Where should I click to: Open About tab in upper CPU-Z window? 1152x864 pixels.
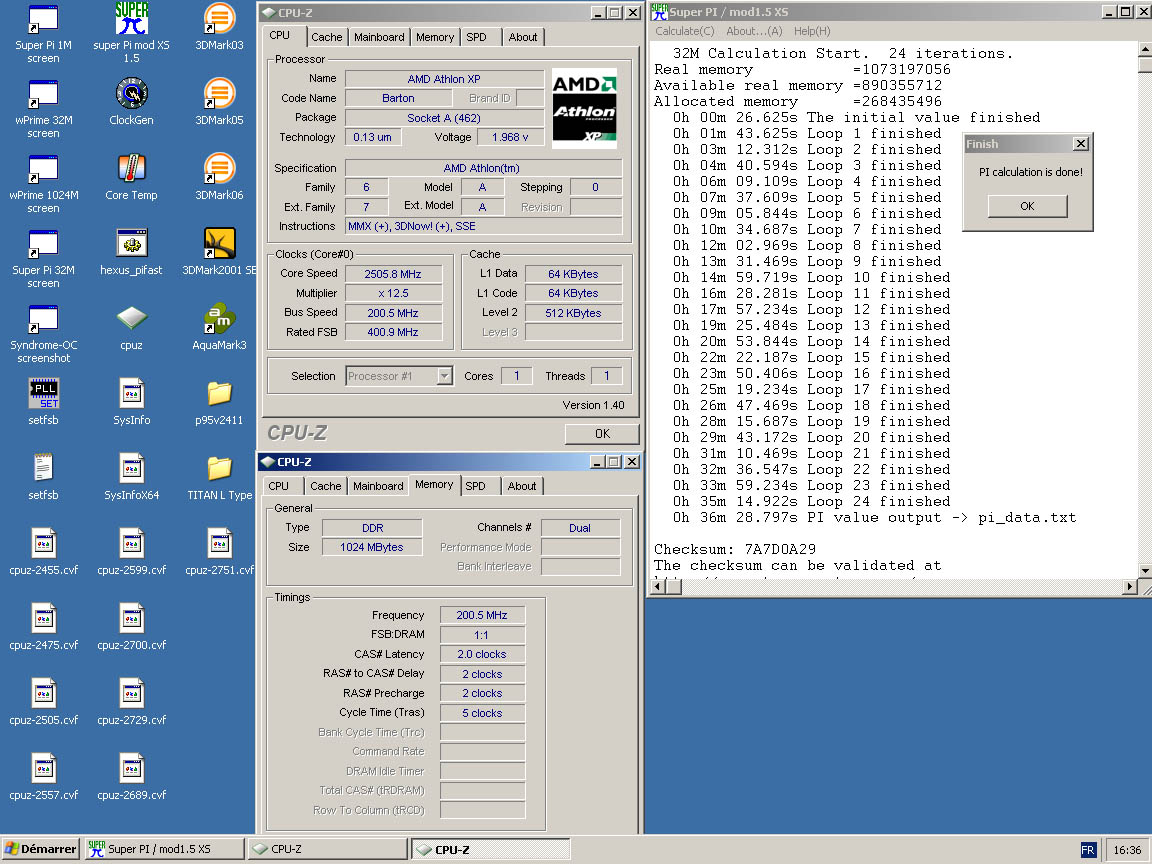tap(522, 37)
